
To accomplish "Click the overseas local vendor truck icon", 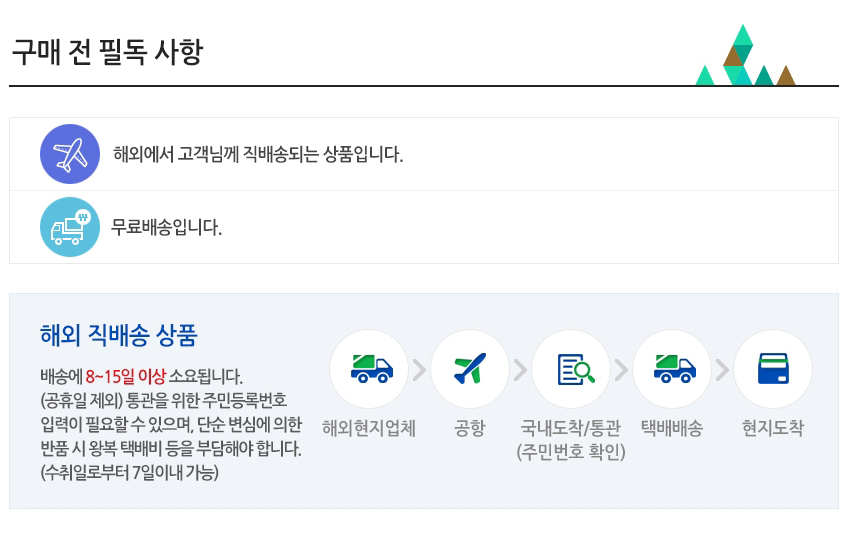I will (x=369, y=369).
